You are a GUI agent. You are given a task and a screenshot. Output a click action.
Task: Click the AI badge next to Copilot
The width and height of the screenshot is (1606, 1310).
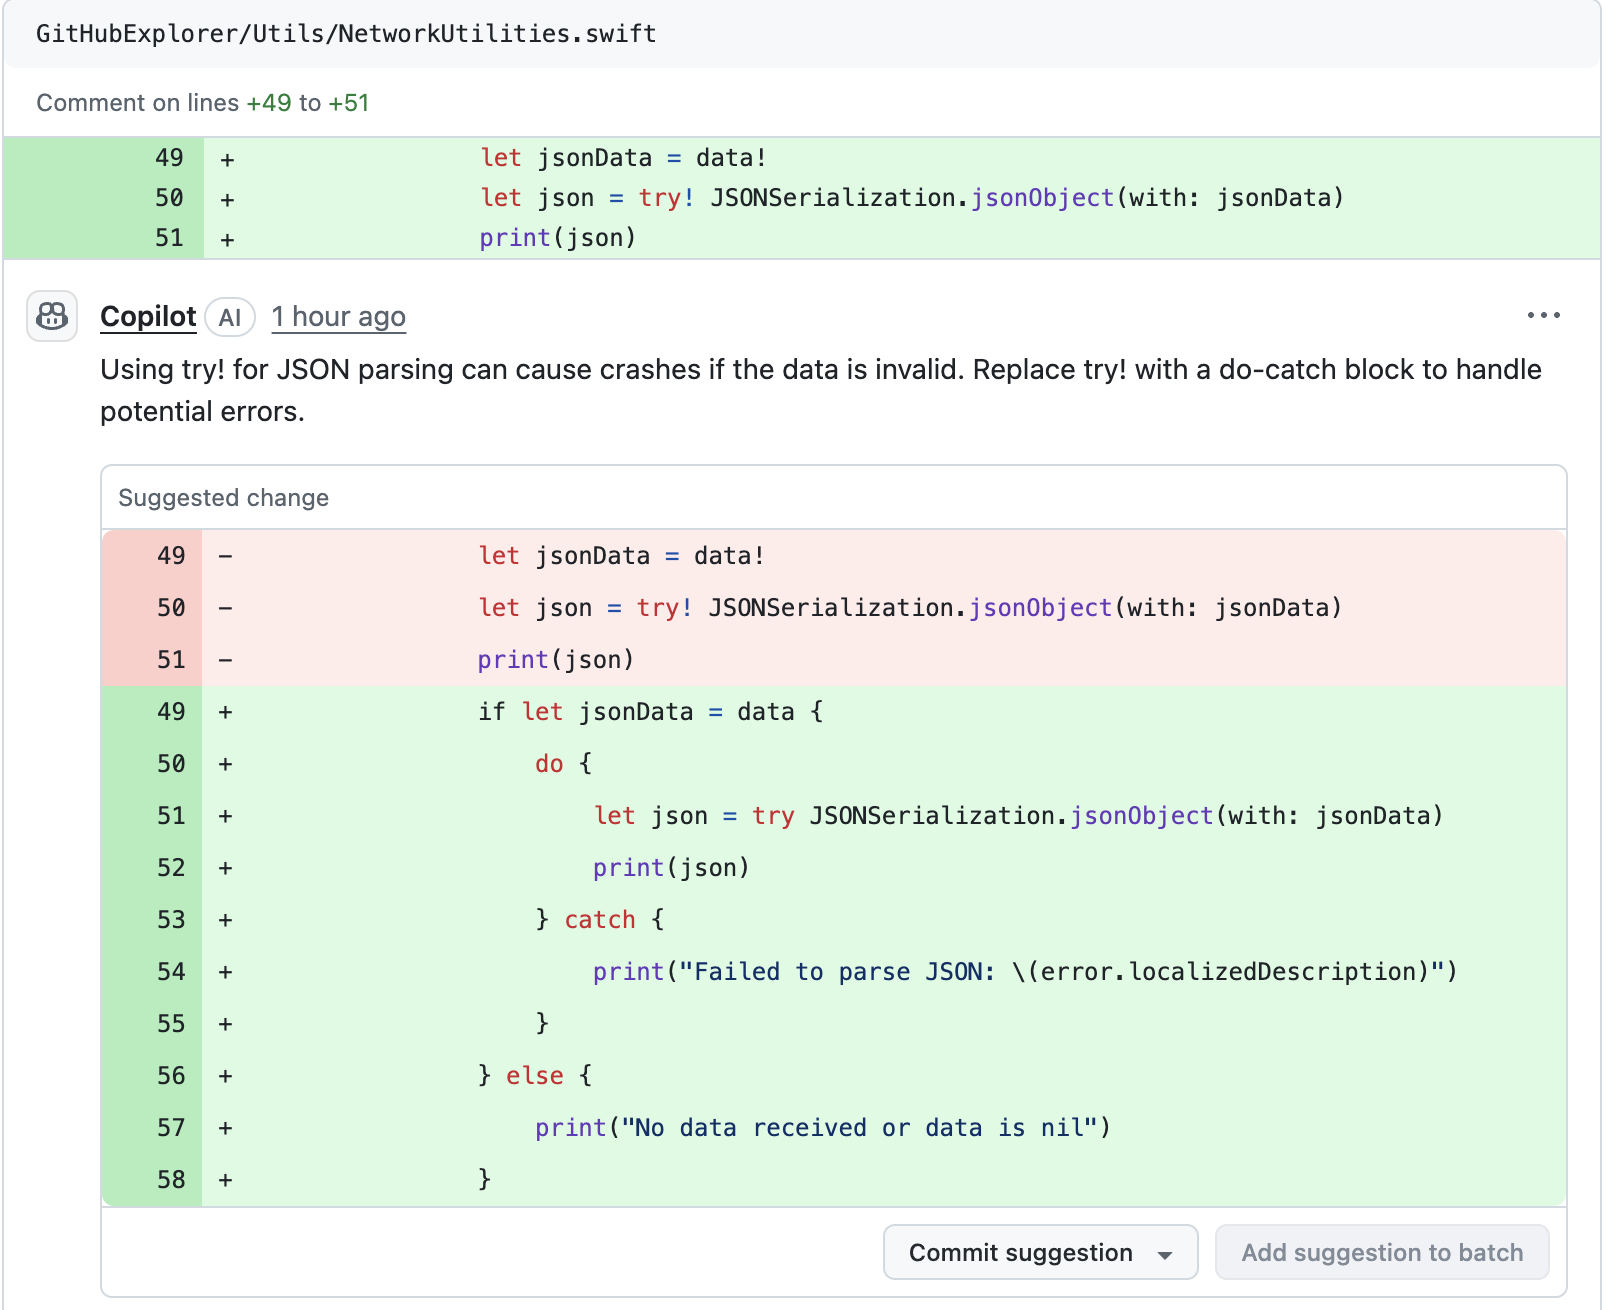click(230, 318)
